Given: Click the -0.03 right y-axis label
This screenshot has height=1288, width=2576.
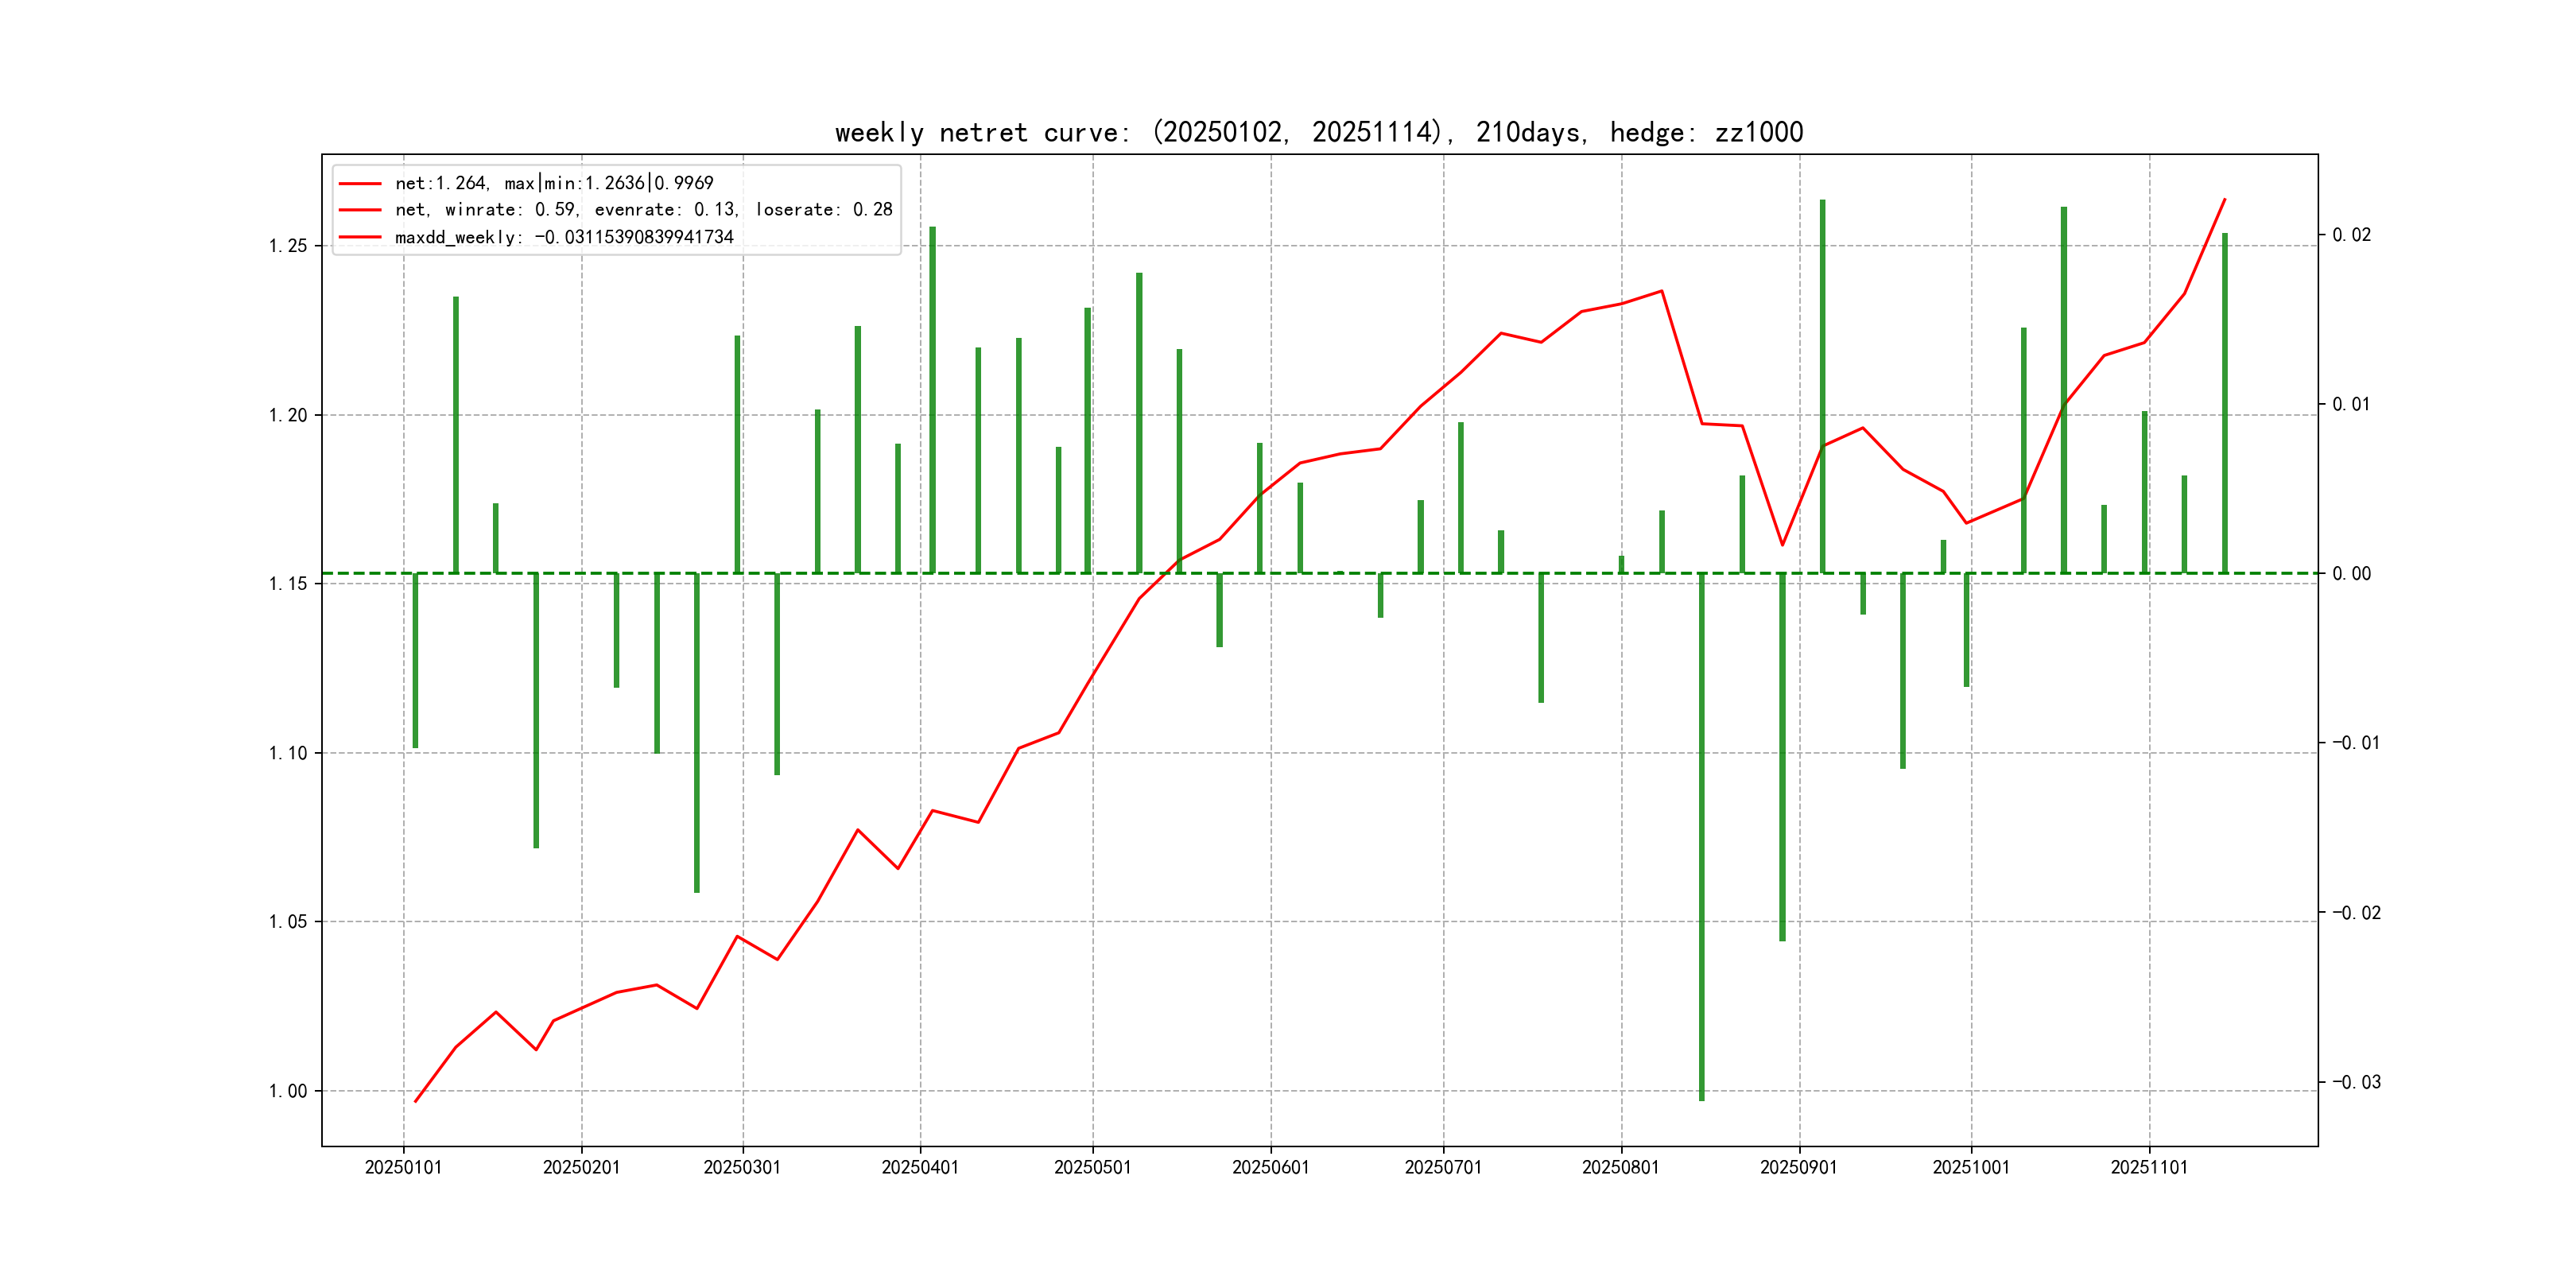Looking at the screenshot, I should [x=2356, y=1082].
